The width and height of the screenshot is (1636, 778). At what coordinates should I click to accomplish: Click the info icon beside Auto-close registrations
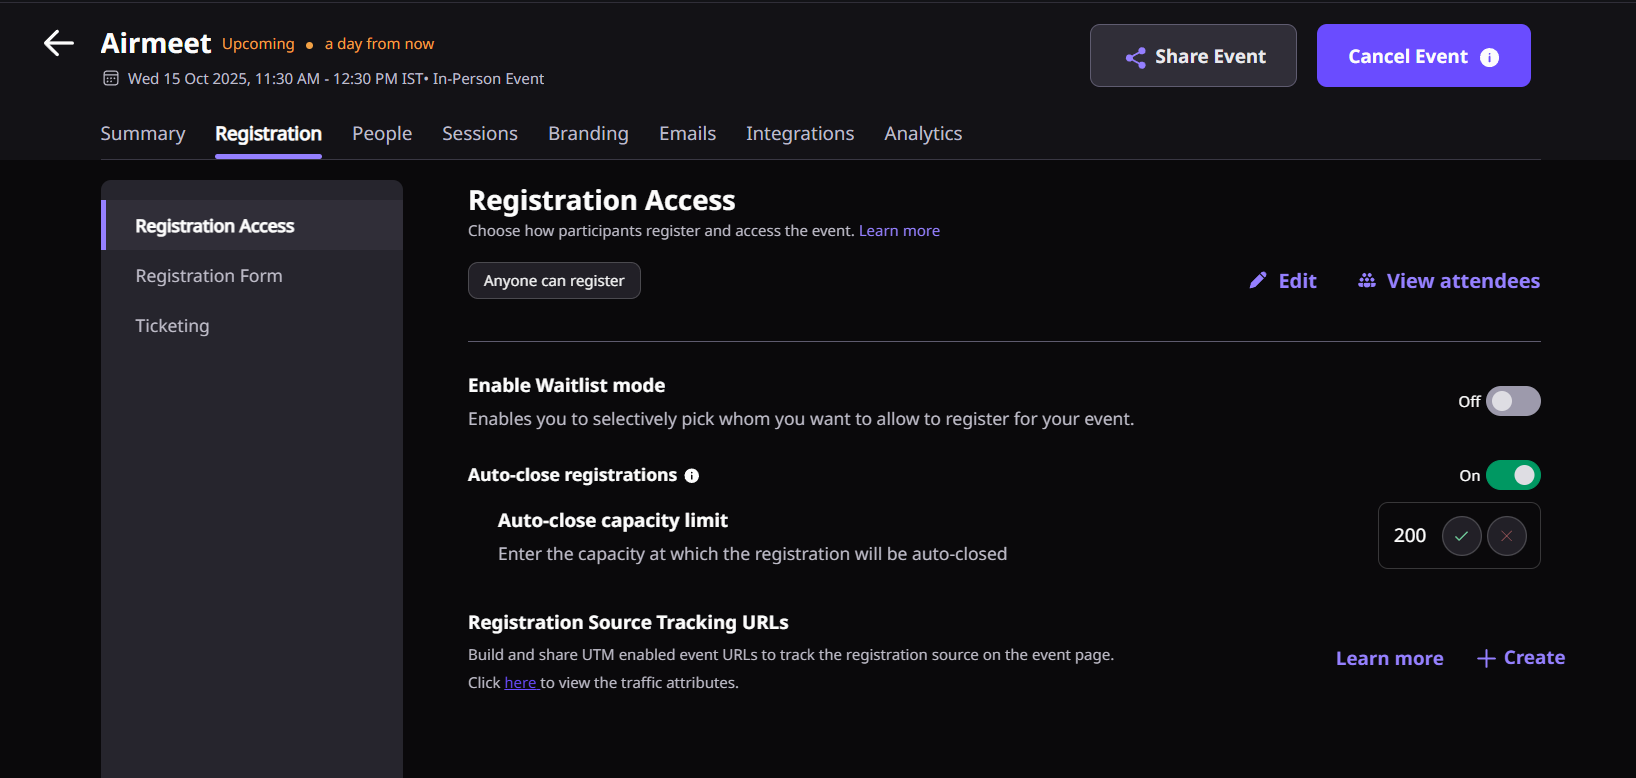pyautogui.click(x=692, y=476)
